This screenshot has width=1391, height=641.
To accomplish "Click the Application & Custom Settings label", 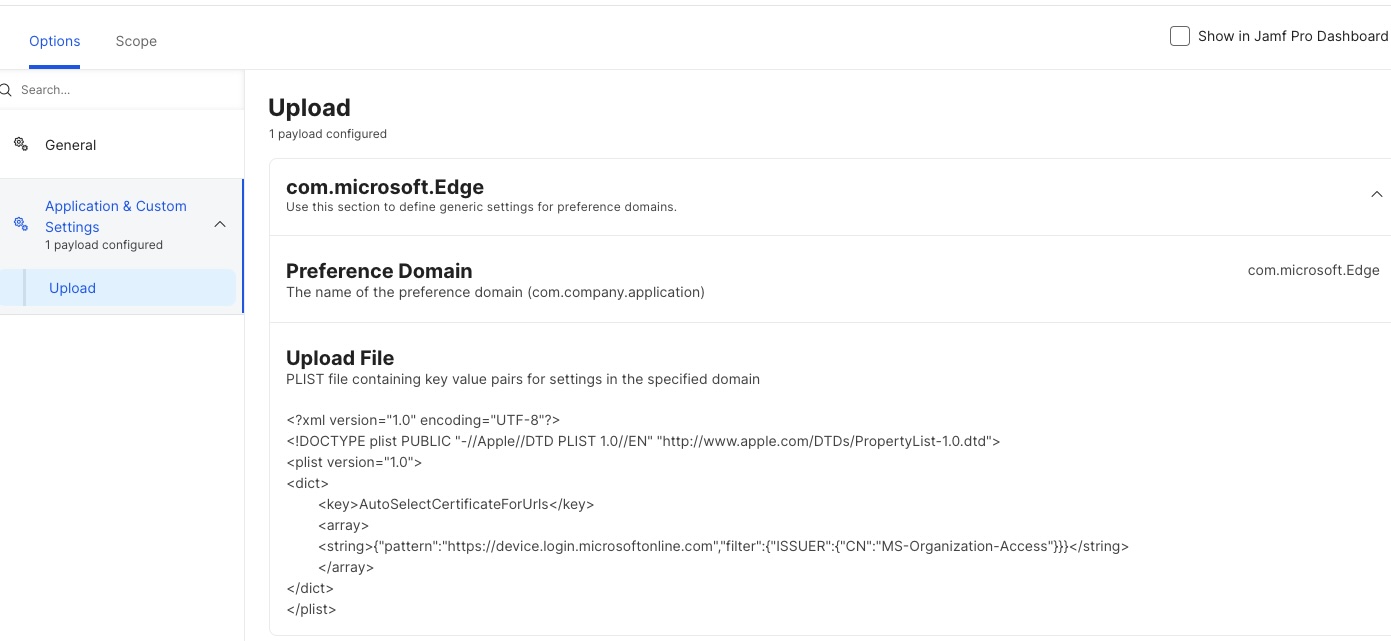I will click(116, 216).
